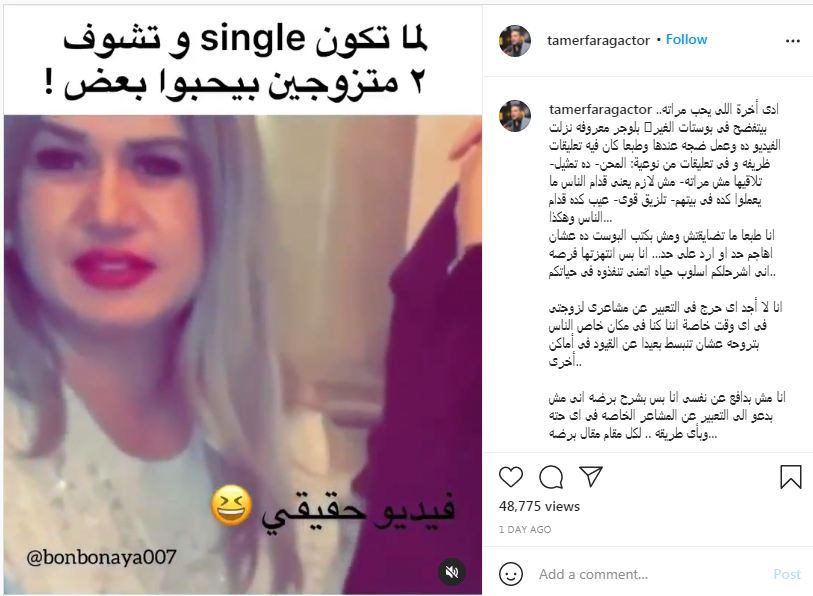
Task: Click the laughing emoji on the video
Action: click(232, 505)
